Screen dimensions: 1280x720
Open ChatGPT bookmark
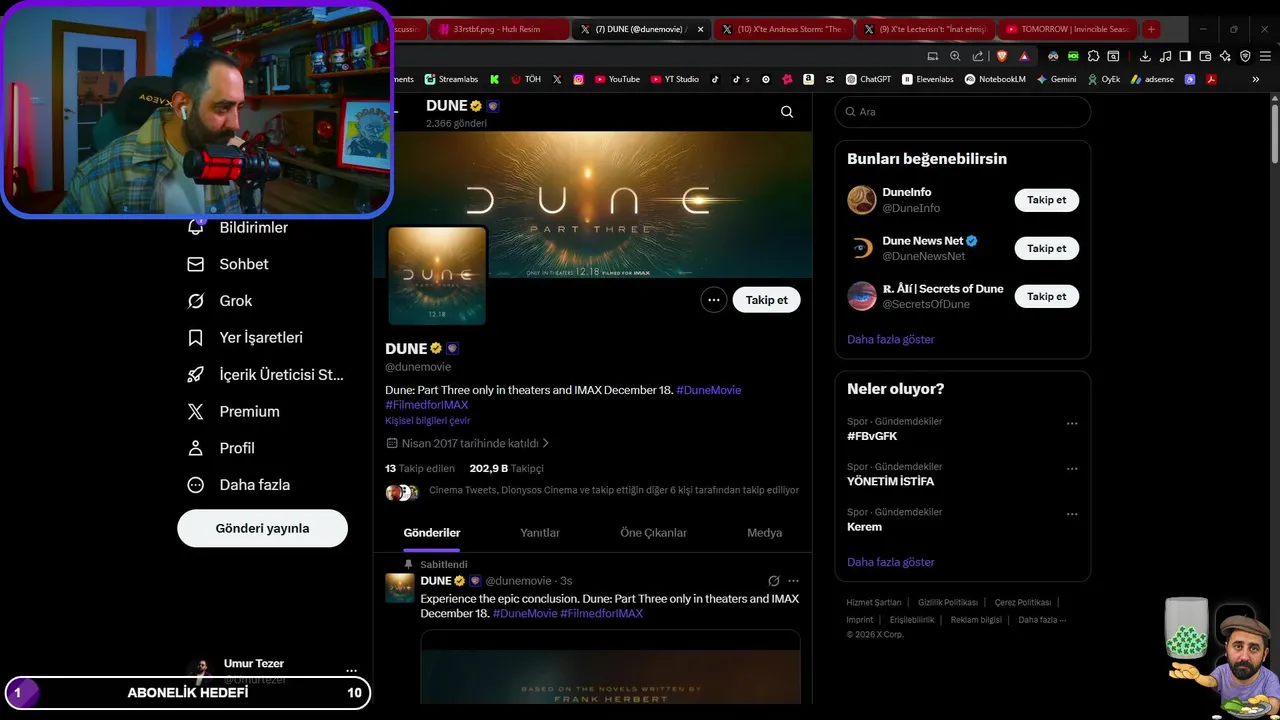tap(868, 79)
